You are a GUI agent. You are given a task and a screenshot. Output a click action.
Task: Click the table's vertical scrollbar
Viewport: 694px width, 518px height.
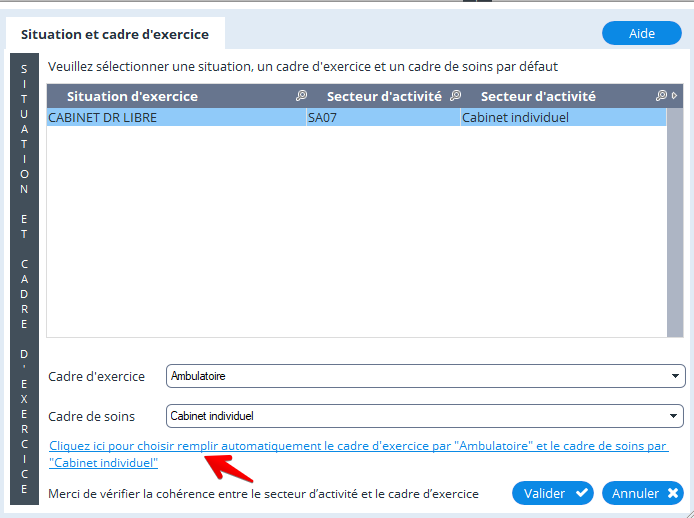[x=675, y=223]
